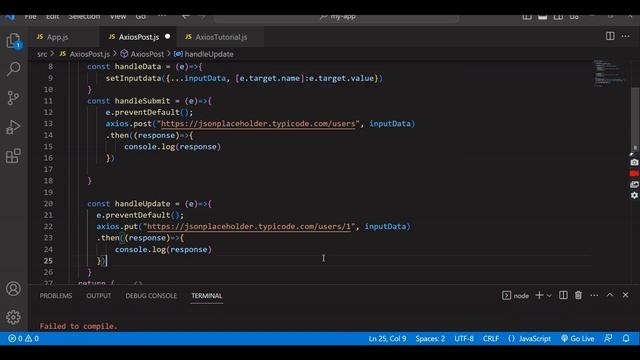Viewport: 640px width, 360px height.
Task: Start Go Live server
Action: coord(578,338)
